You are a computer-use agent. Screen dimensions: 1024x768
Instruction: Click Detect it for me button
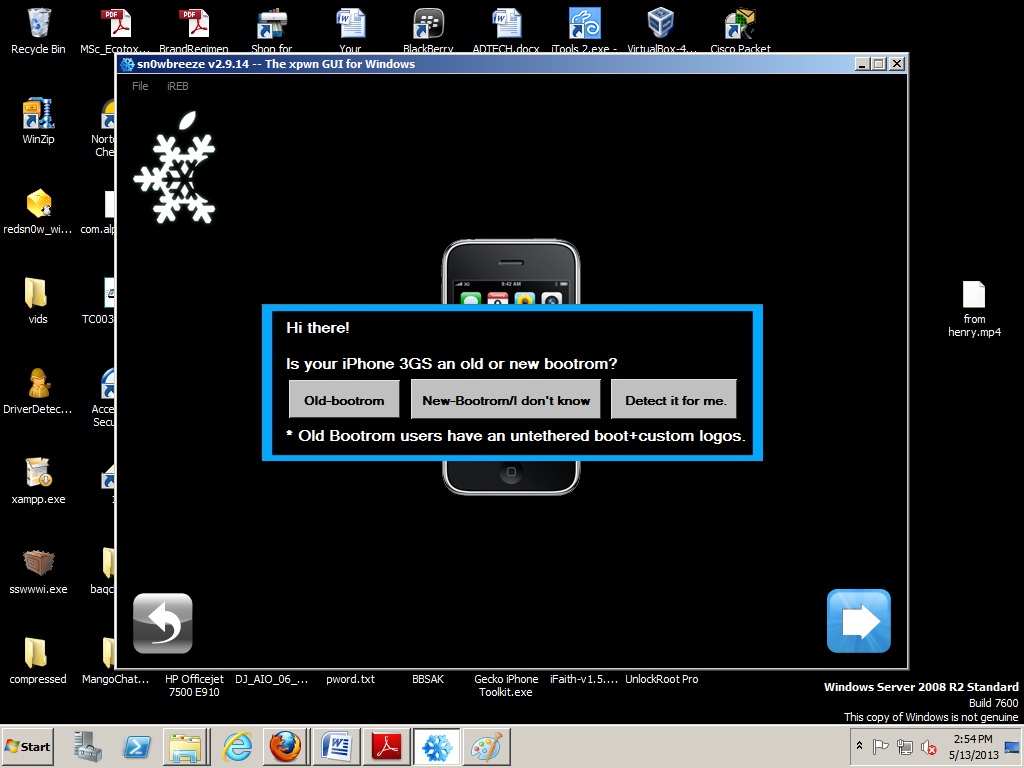[674, 400]
